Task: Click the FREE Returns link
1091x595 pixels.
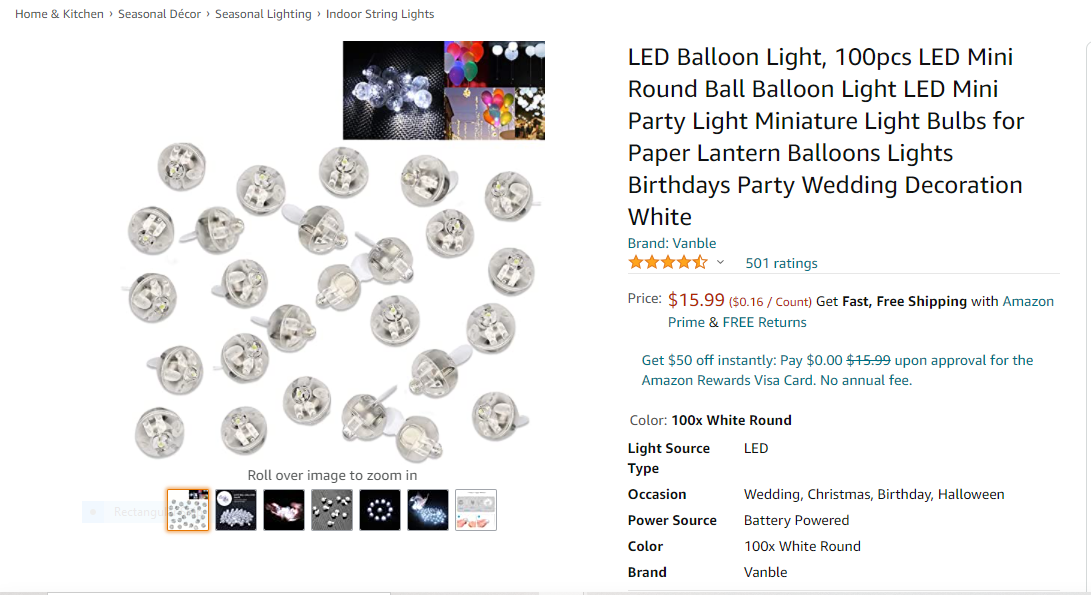Action: coord(765,322)
